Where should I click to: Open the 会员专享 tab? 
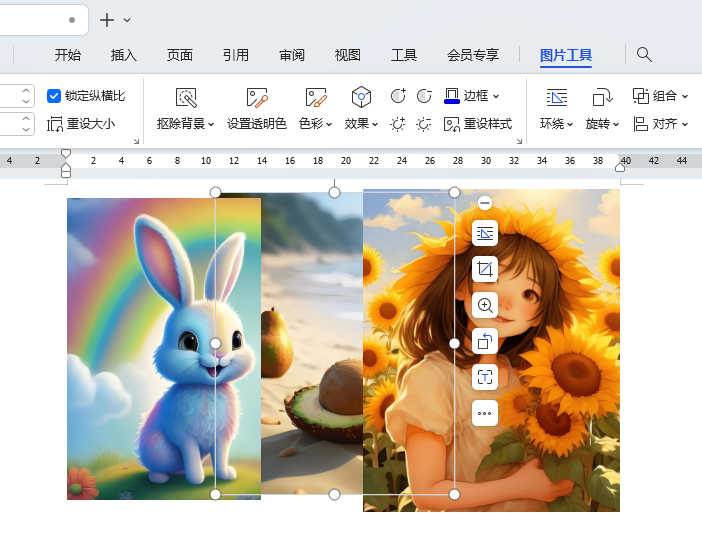[473, 55]
